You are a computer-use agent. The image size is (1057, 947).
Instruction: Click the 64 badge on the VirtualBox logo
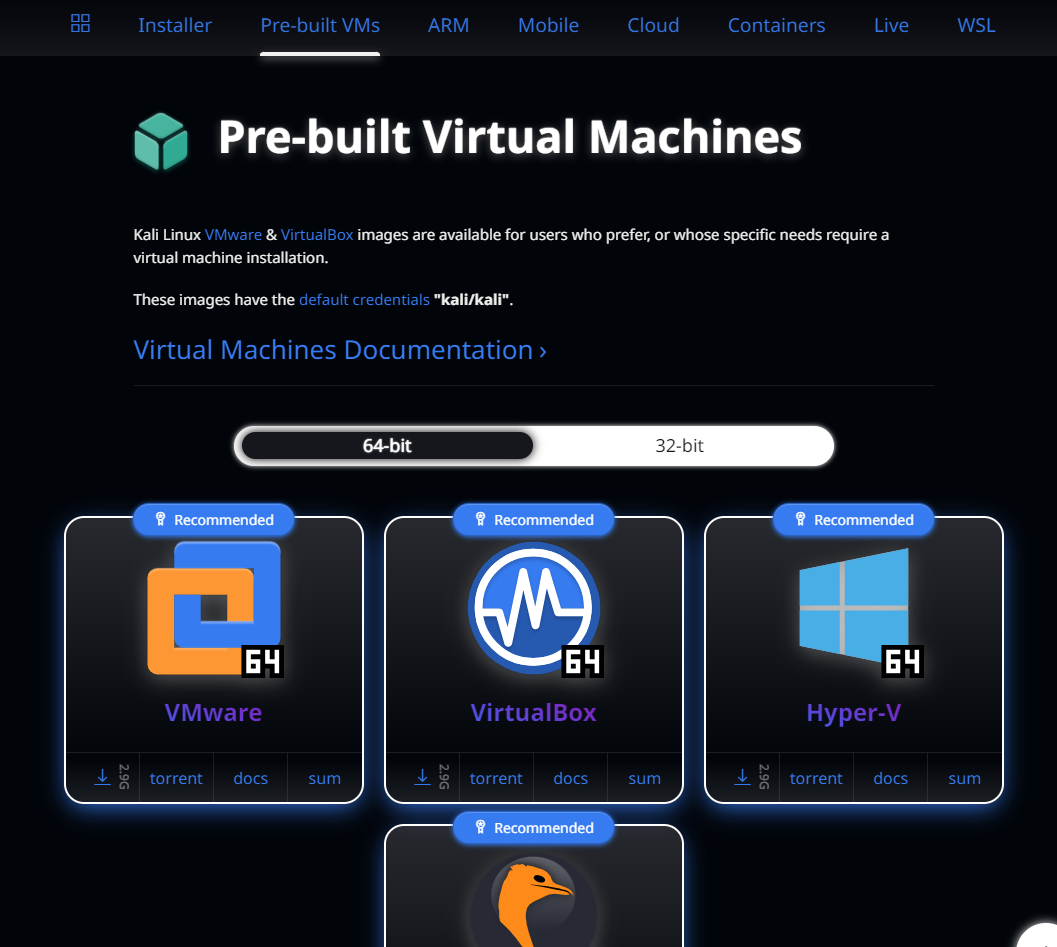pos(583,661)
